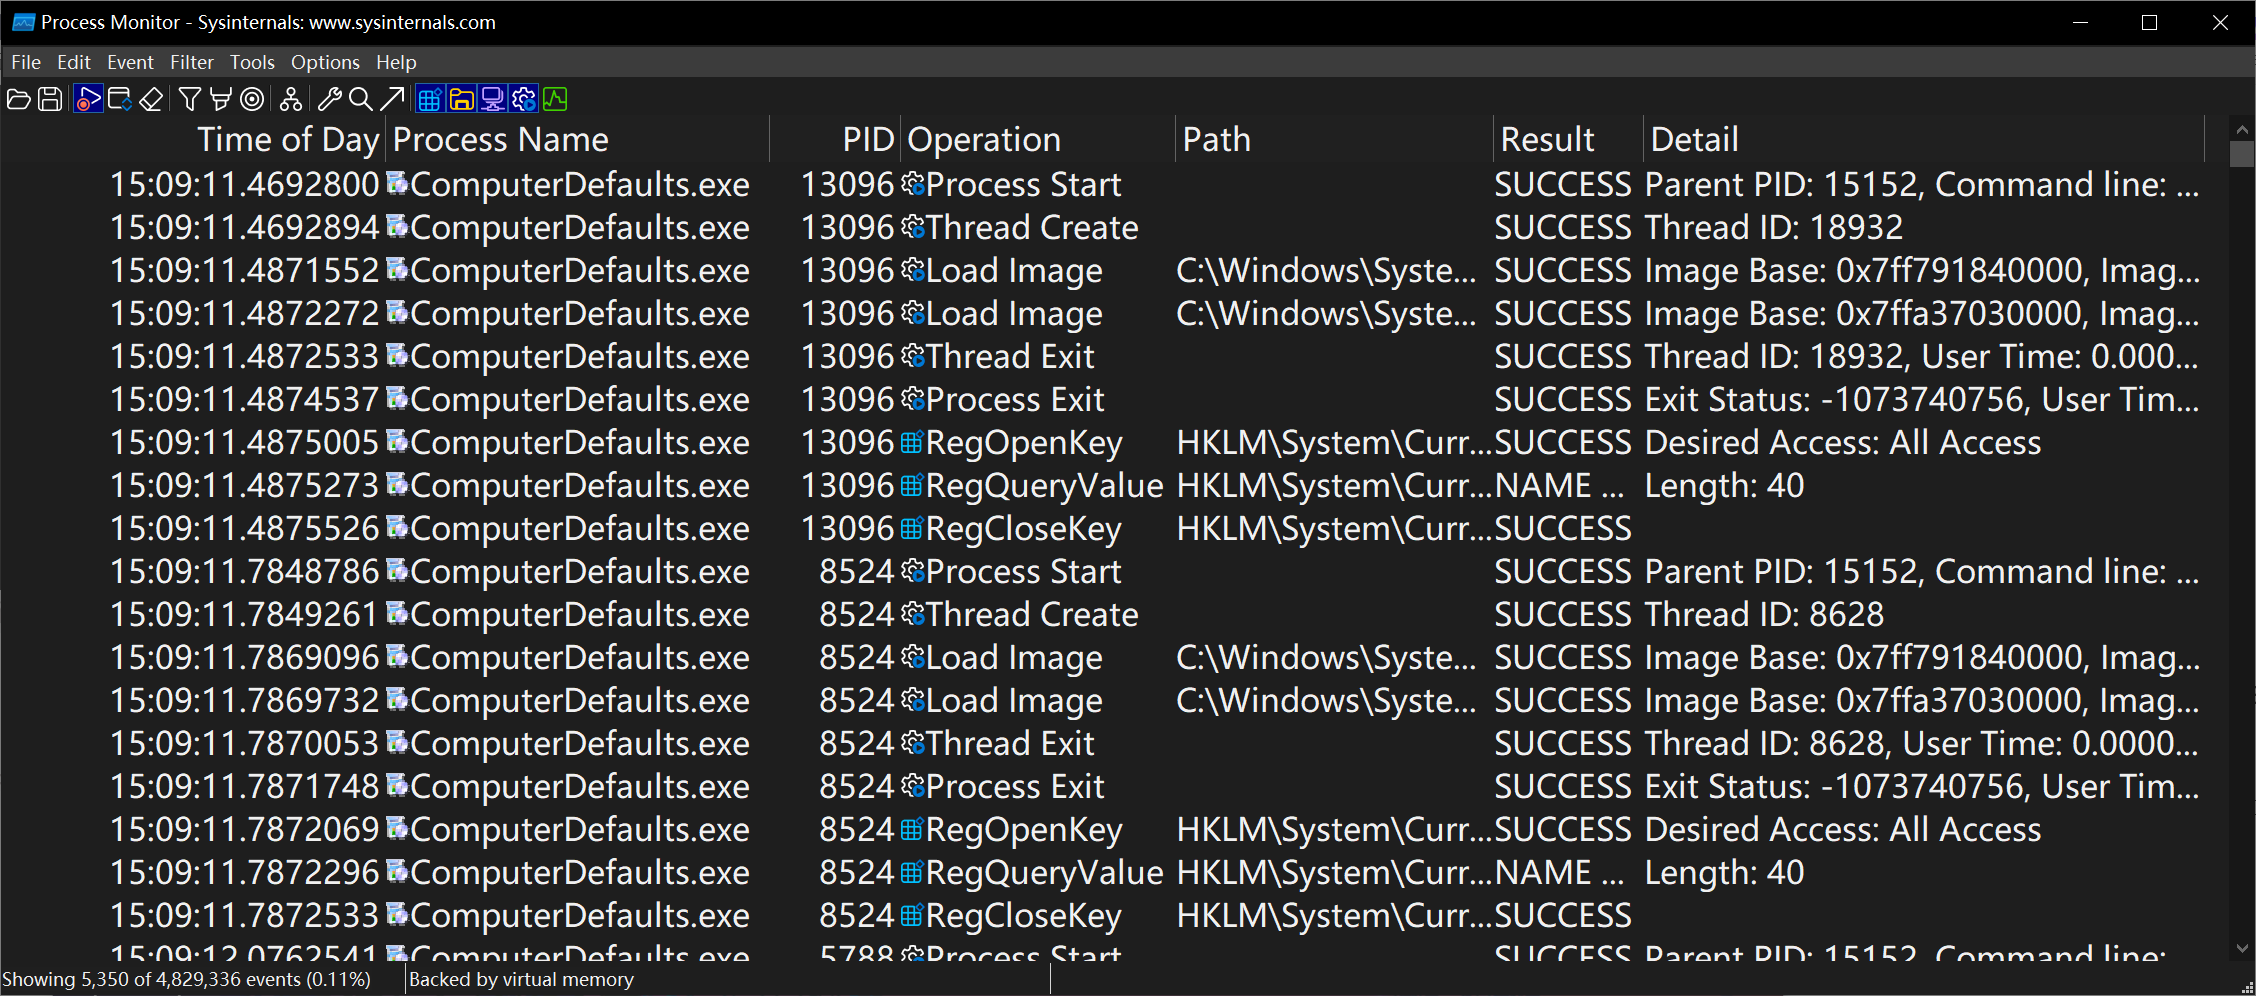Click the PID column header
The height and width of the screenshot is (996, 2256).
pos(835,139)
